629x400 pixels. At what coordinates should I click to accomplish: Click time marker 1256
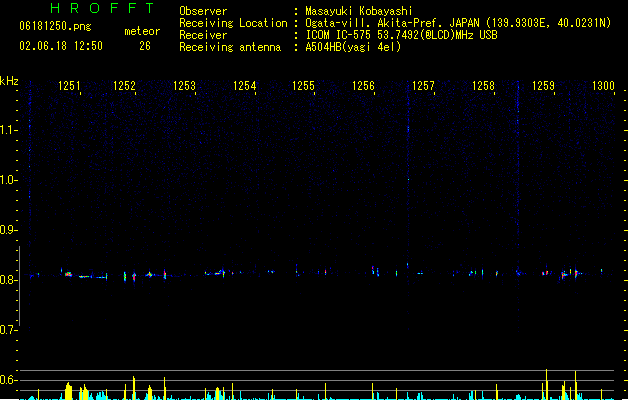tap(363, 86)
